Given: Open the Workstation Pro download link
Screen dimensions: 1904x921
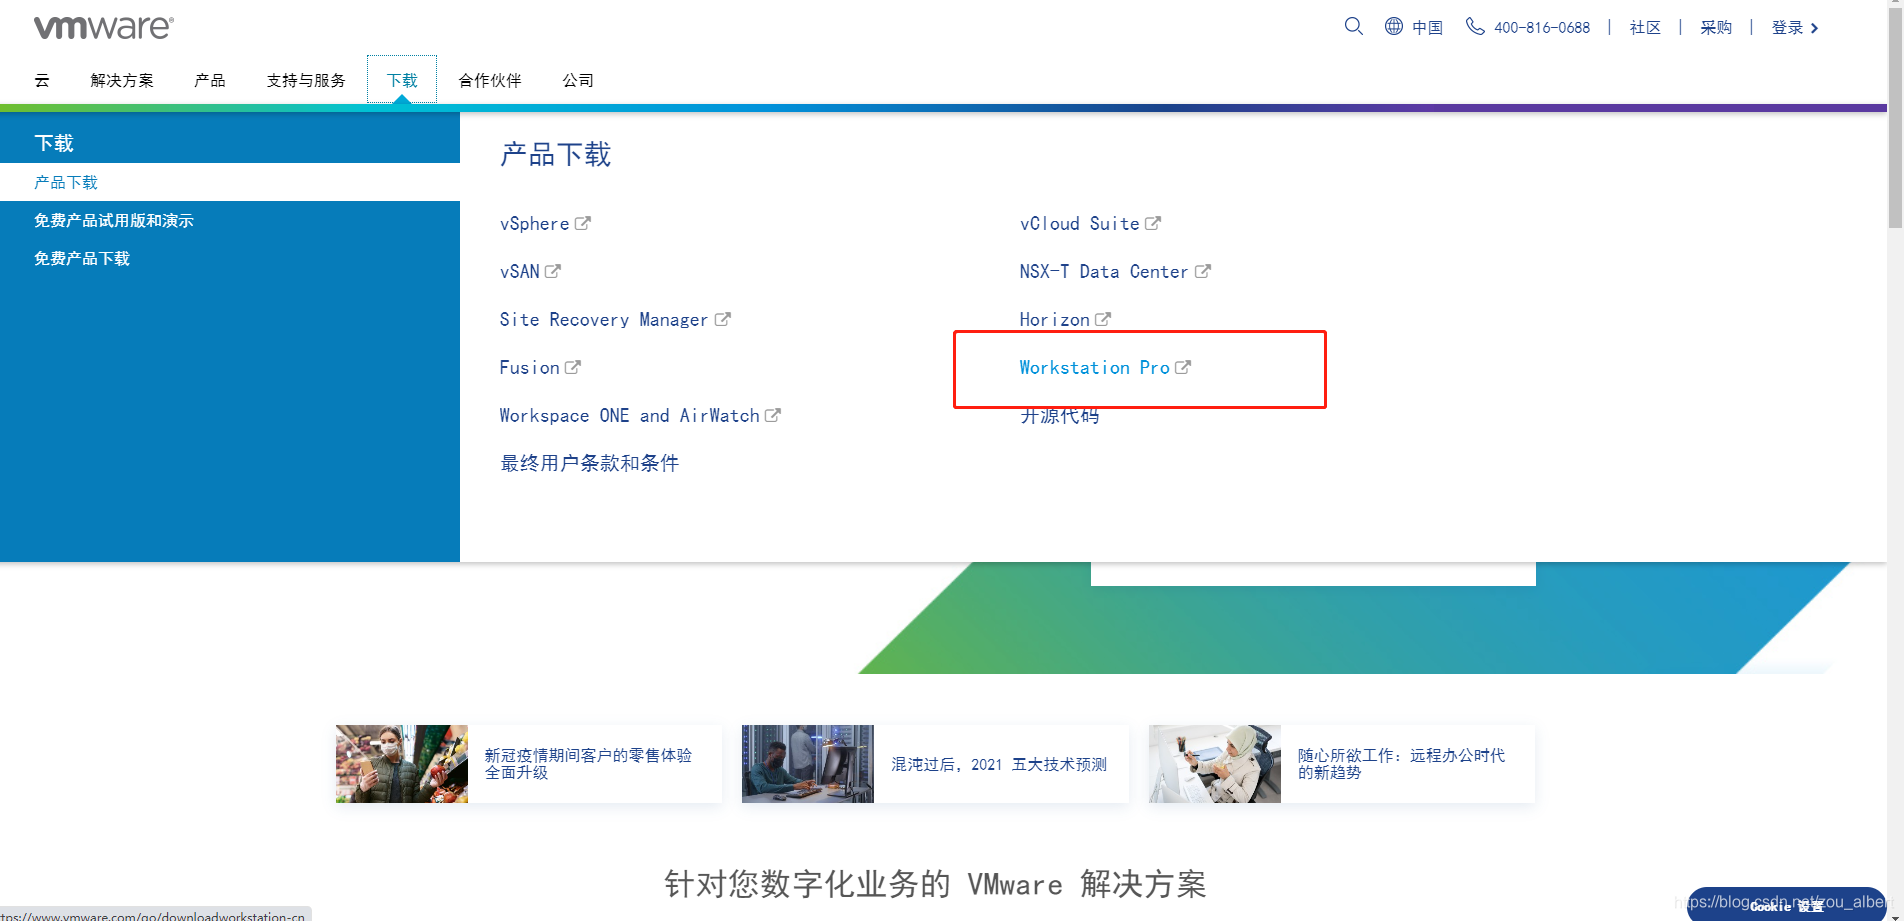Looking at the screenshot, I should pyautogui.click(x=1095, y=368).
